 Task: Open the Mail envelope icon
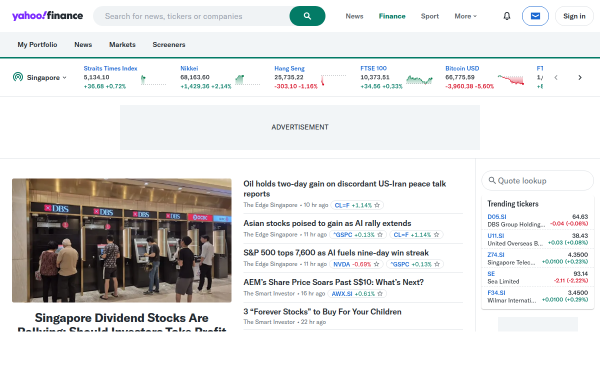(x=535, y=16)
